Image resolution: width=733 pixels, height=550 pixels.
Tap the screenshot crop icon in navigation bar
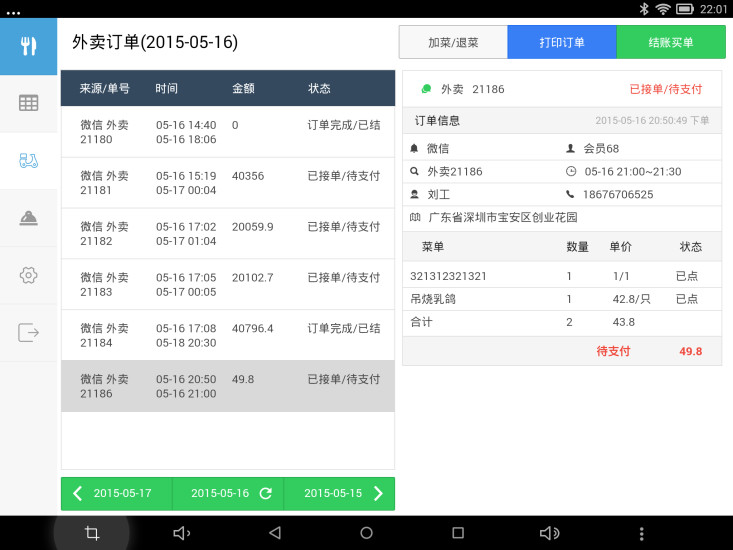(x=91, y=533)
